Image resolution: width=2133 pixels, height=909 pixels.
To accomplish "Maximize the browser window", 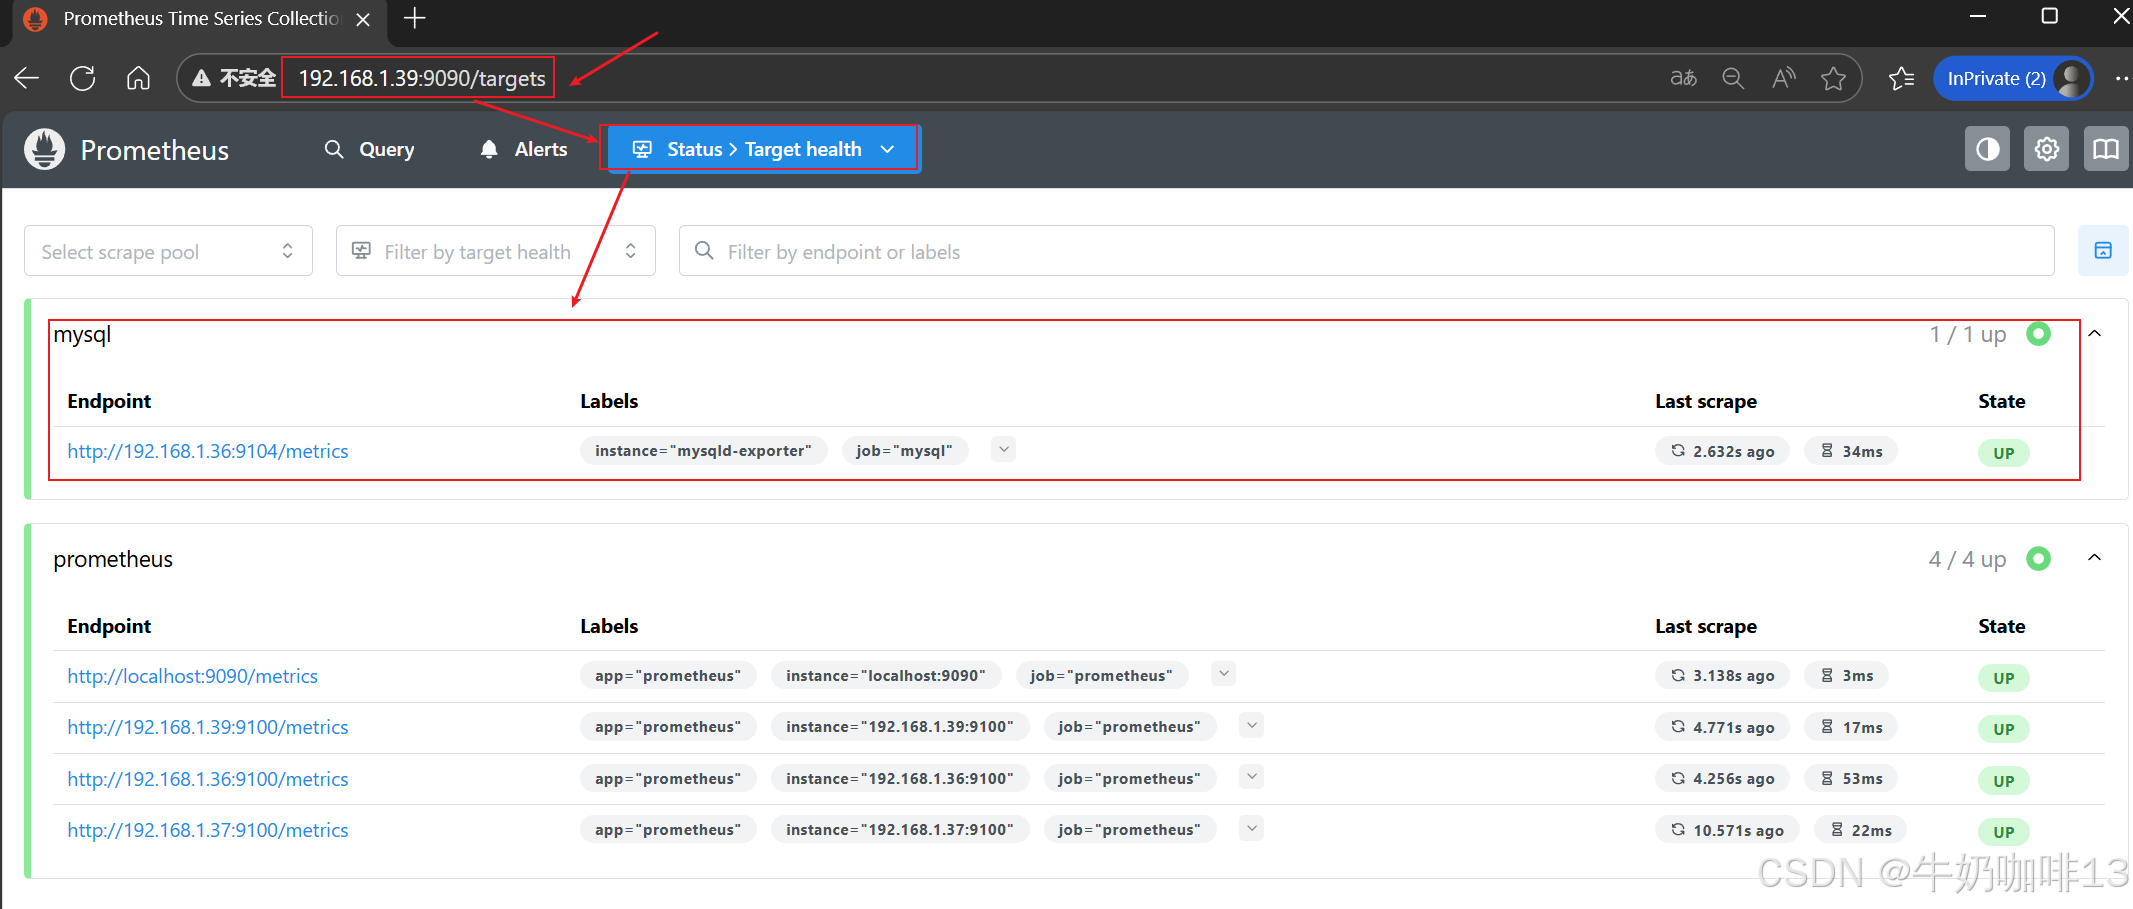I will [2050, 16].
